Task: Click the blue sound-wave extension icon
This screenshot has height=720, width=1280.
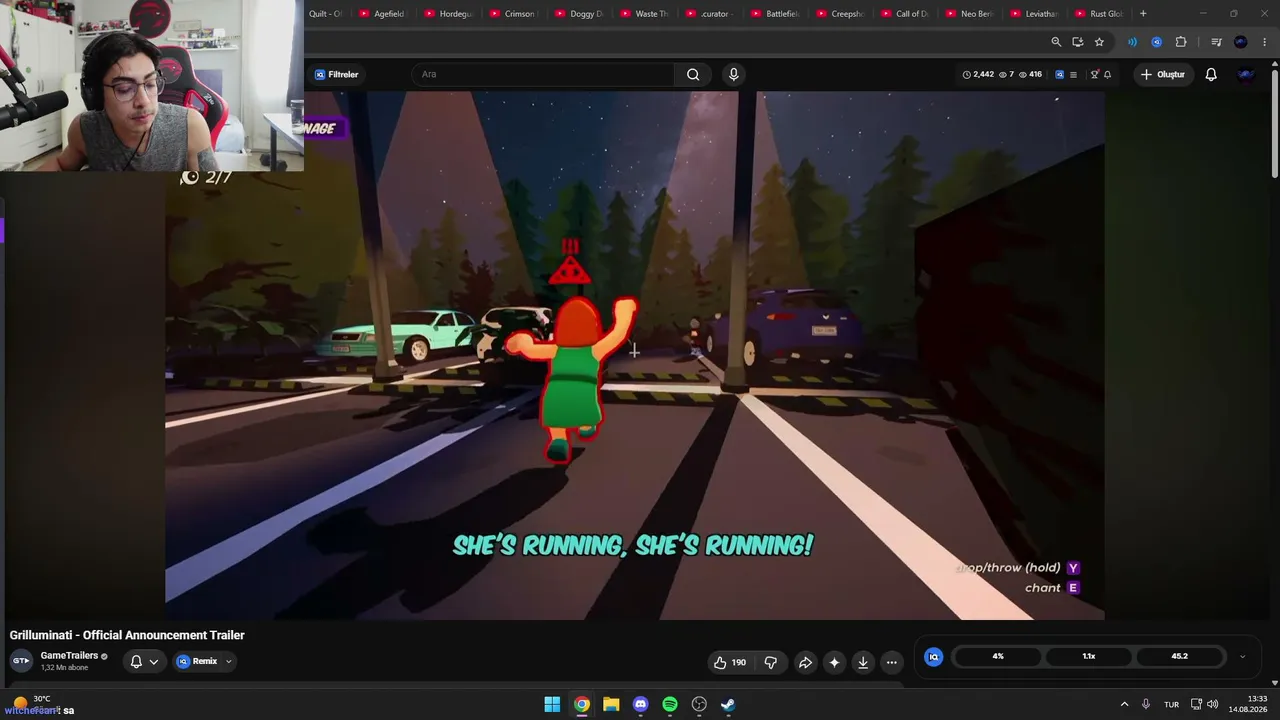Action: pyautogui.click(x=1132, y=42)
